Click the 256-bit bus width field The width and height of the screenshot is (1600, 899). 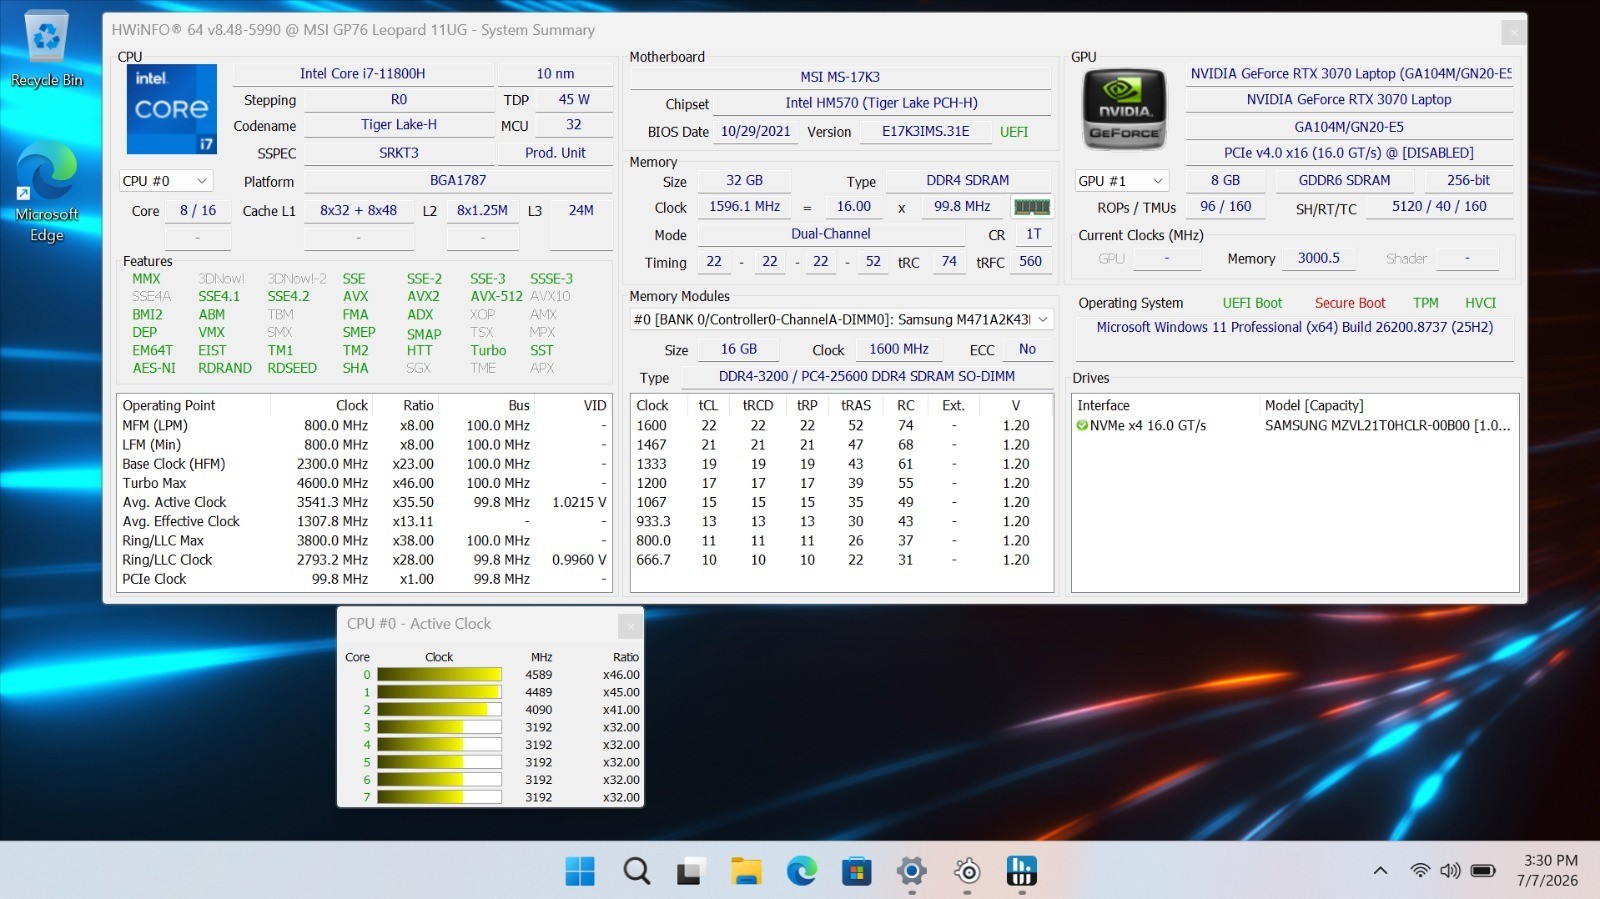coord(1468,181)
